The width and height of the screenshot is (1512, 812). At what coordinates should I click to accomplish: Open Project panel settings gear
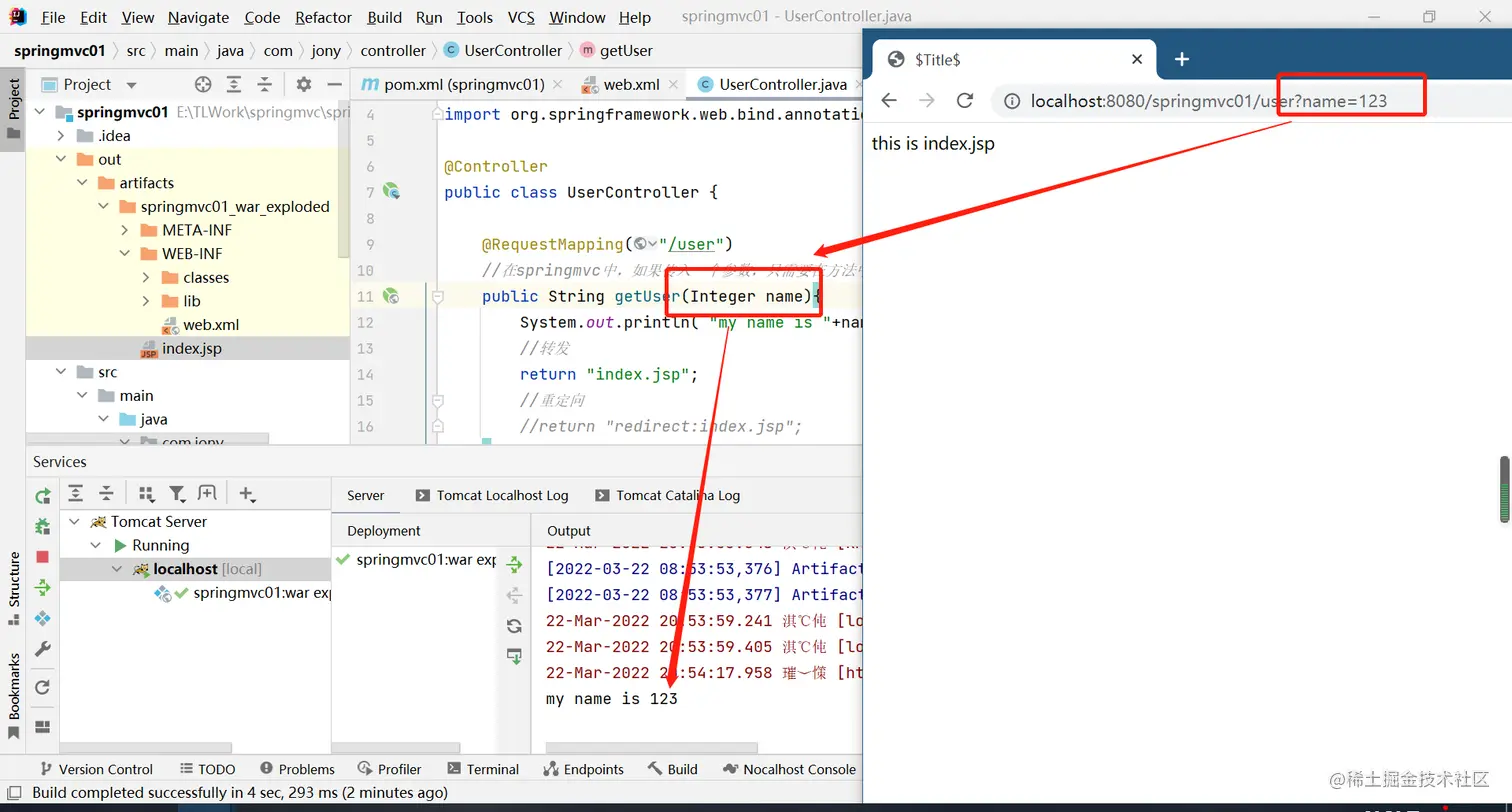(304, 85)
